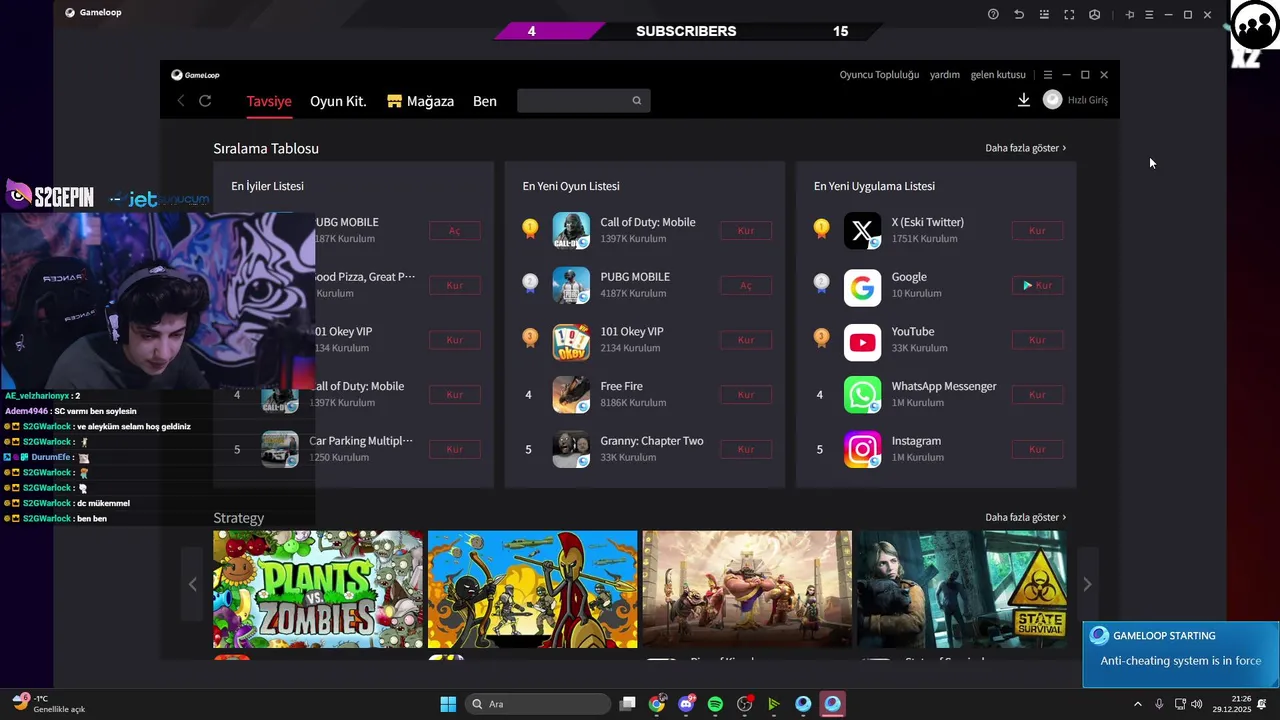1280x720 pixels.
Task: Open volume control in system tray
Action: [x=1197, y=704]
